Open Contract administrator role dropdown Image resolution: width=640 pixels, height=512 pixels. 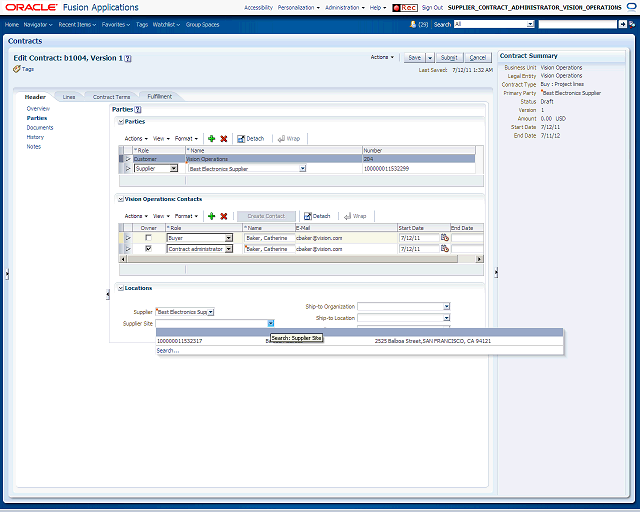[x=229, y=249]
